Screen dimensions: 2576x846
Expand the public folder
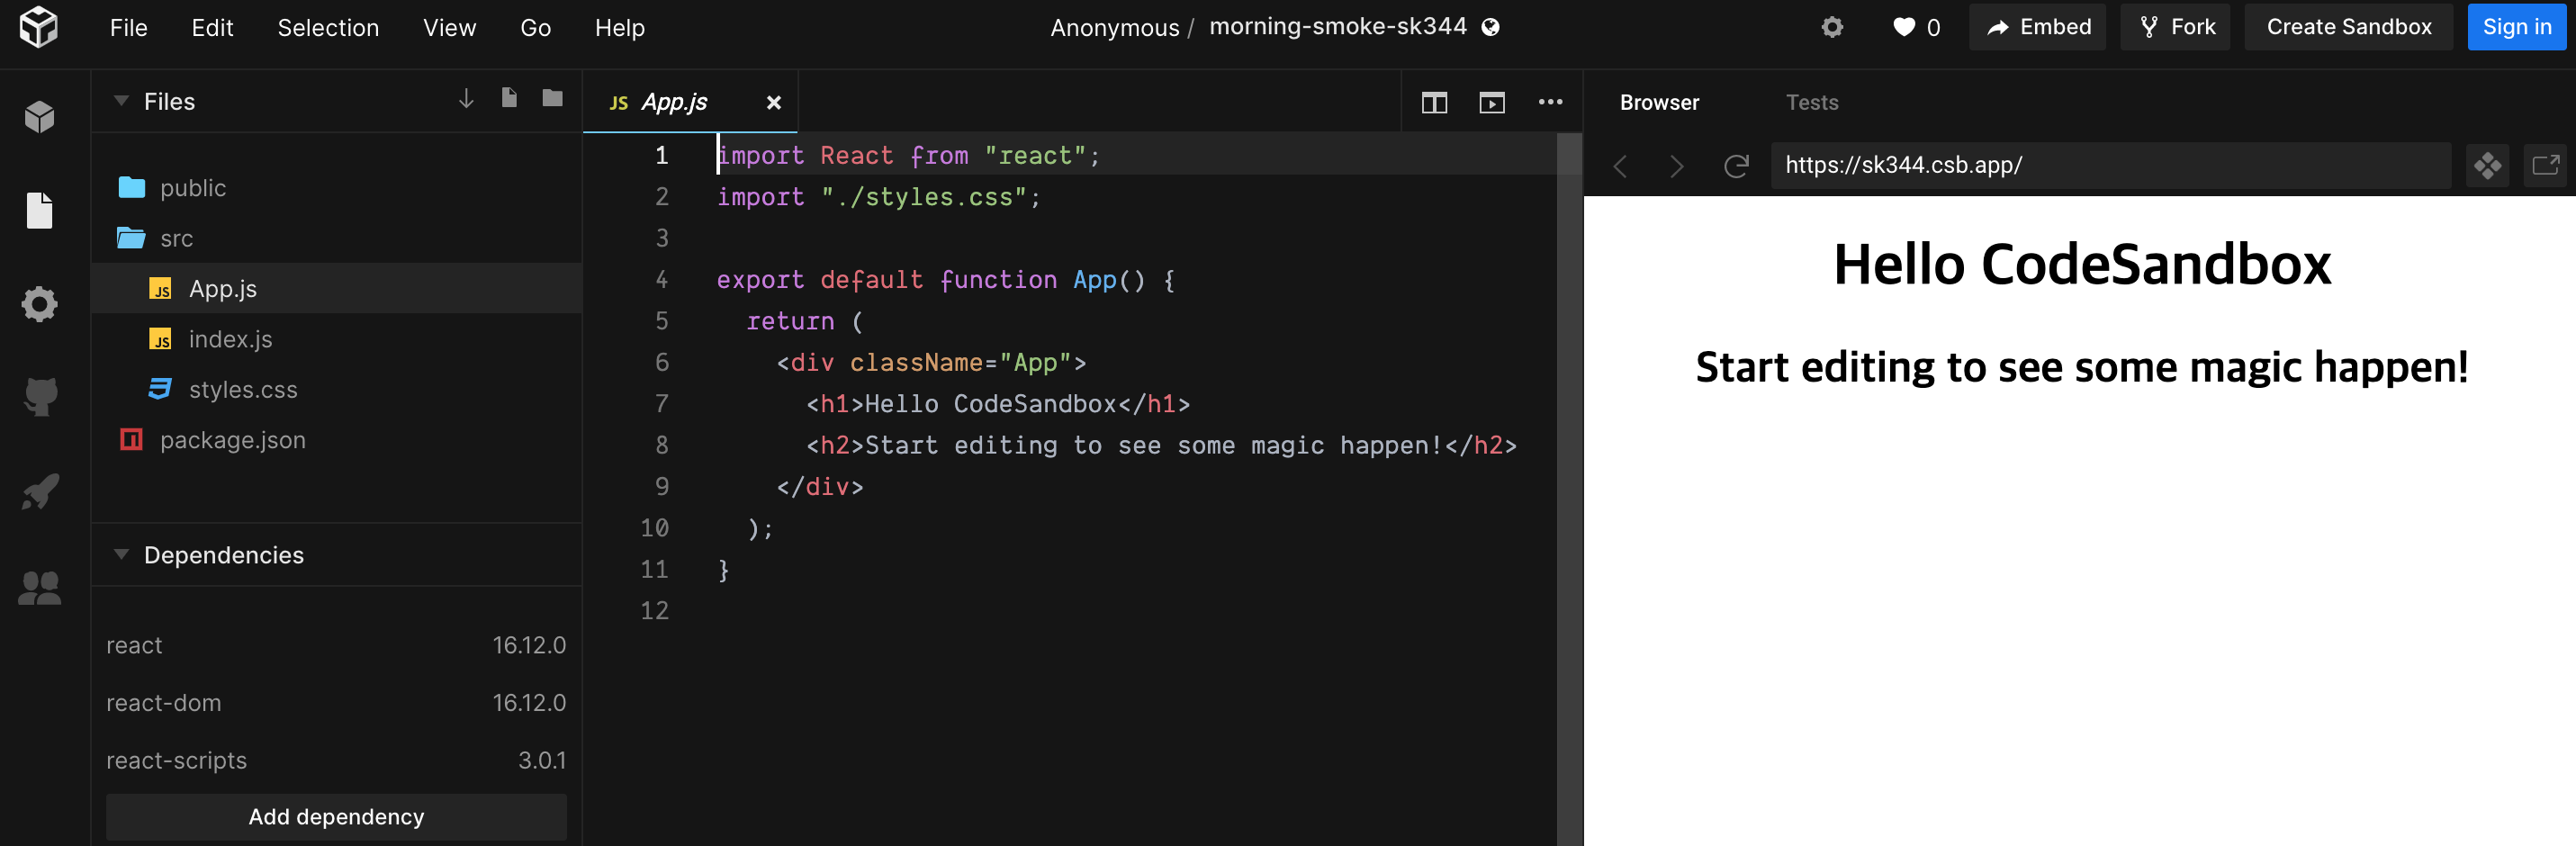click(337, 187)
